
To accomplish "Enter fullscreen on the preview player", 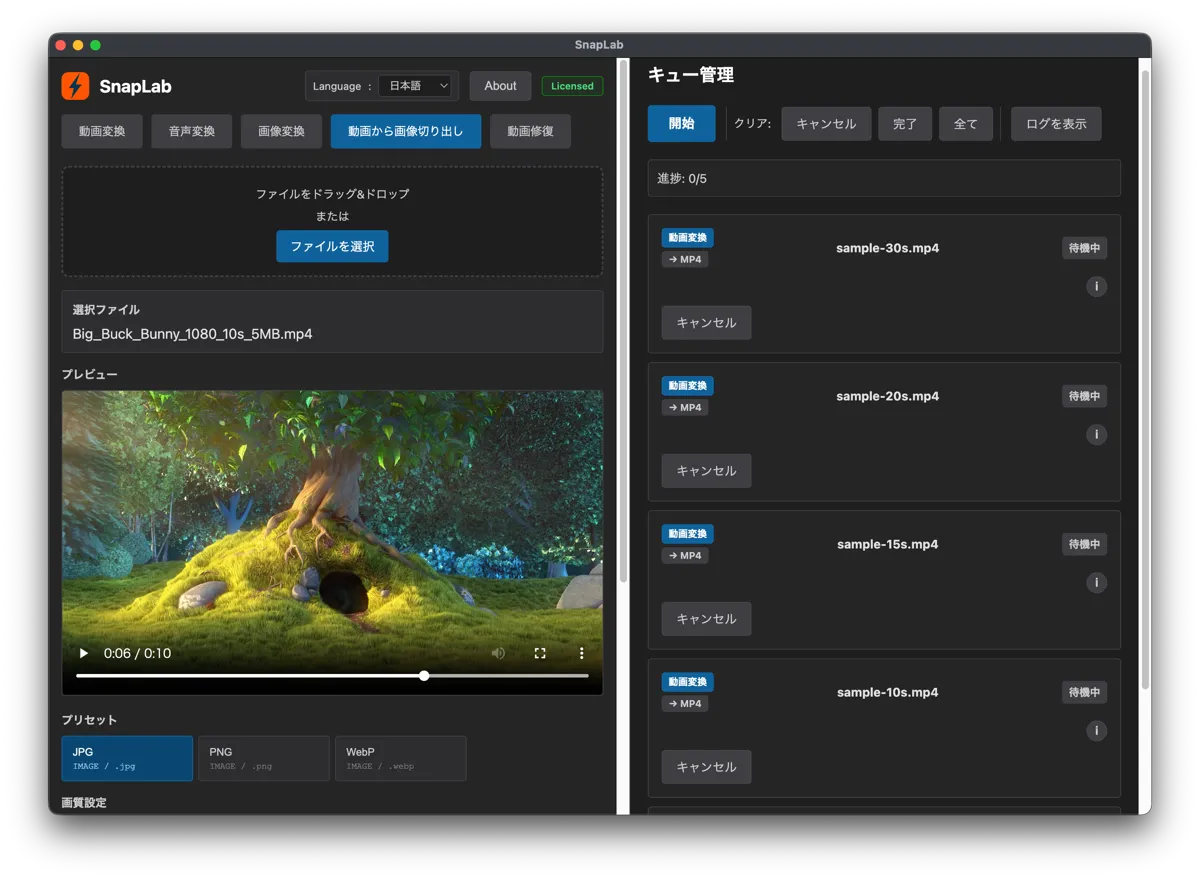I will (540, 652).
